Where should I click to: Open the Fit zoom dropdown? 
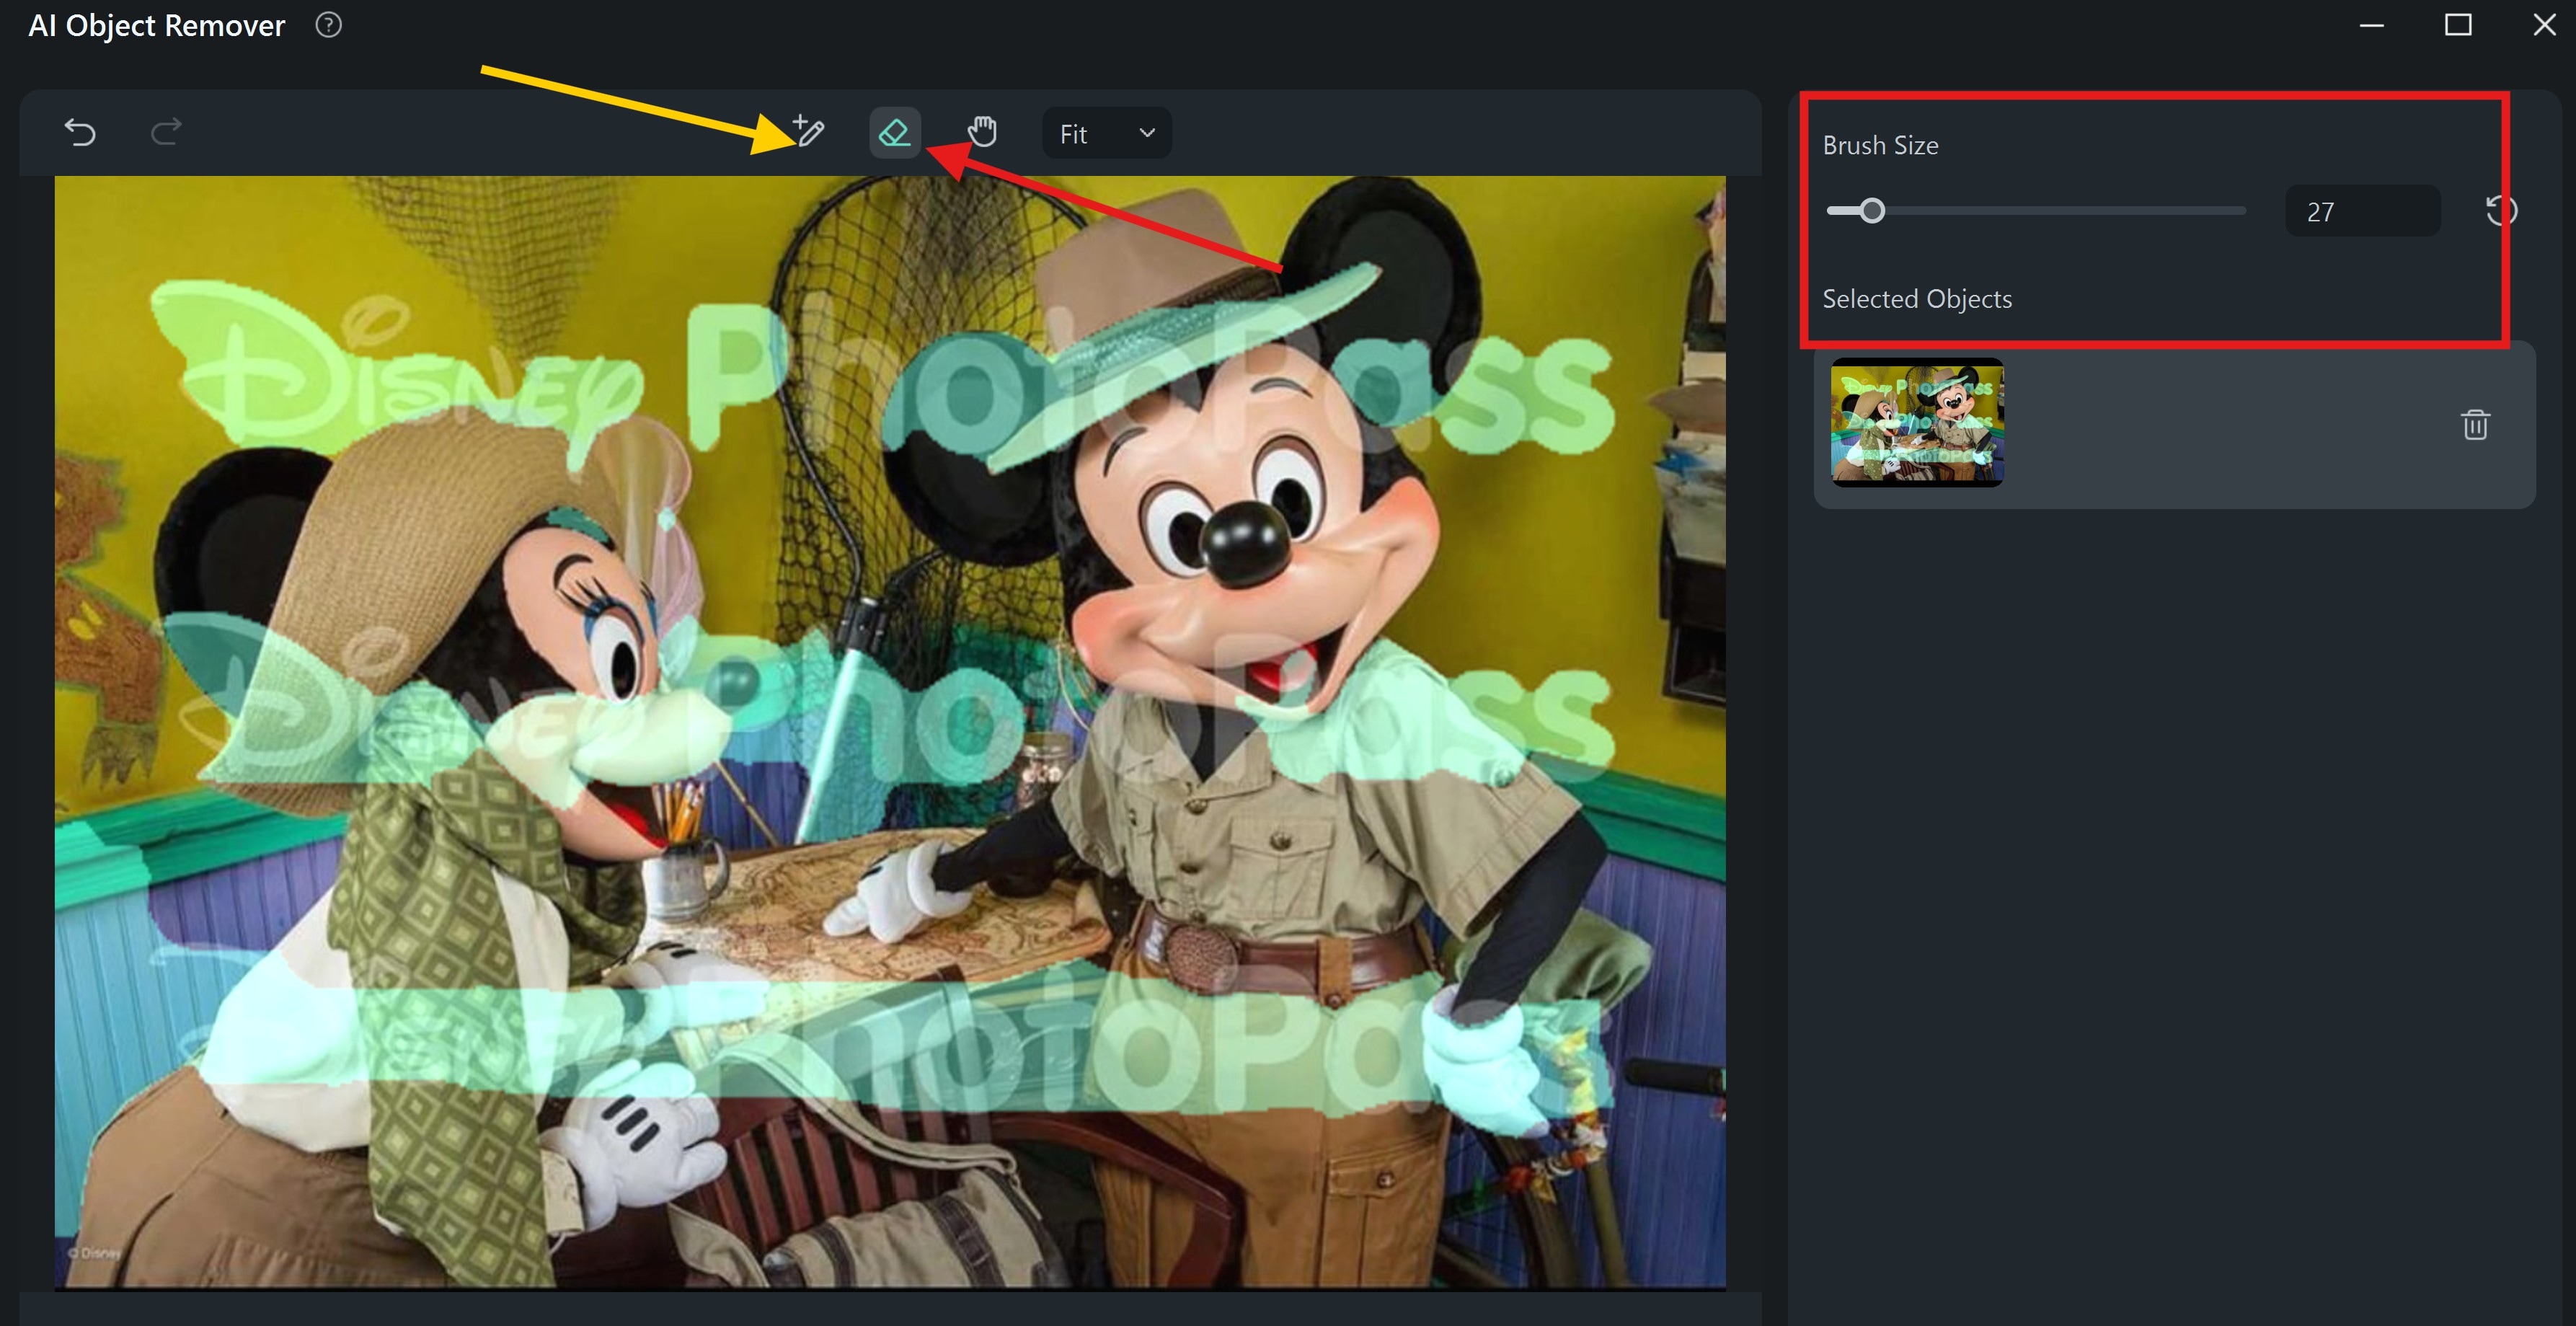[1106, 133]
